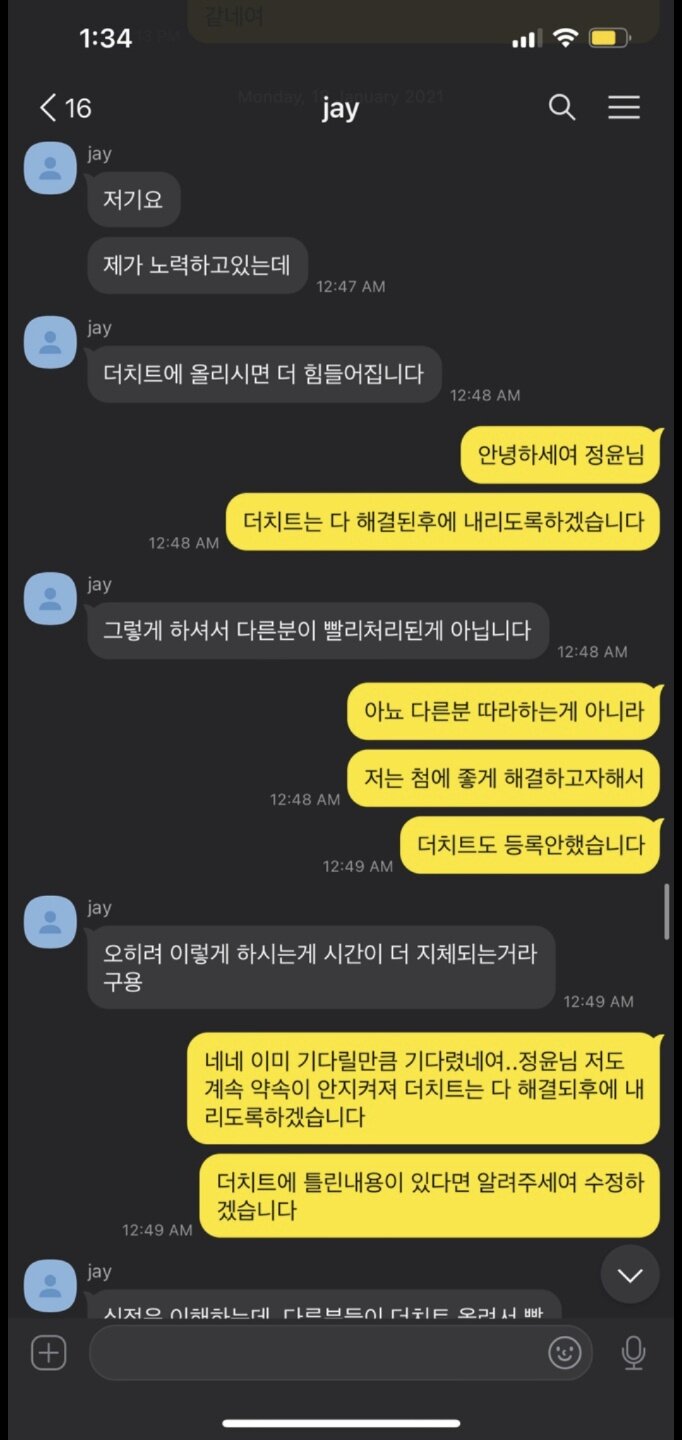Tap jay's avatar beside 오히려 이렇게 message
Image resolution: width=682 pixels, height=1440 pixels.
50,922
